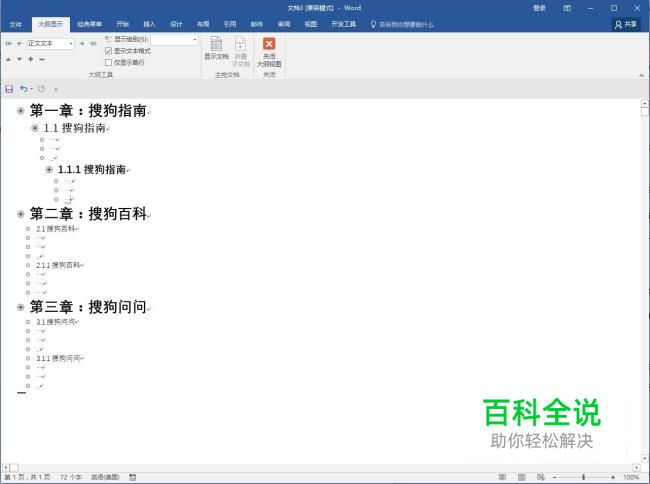Viewport: 650px width, 484px height.
Task: Expand selected outline item plus icon
Action: (30, 59)
